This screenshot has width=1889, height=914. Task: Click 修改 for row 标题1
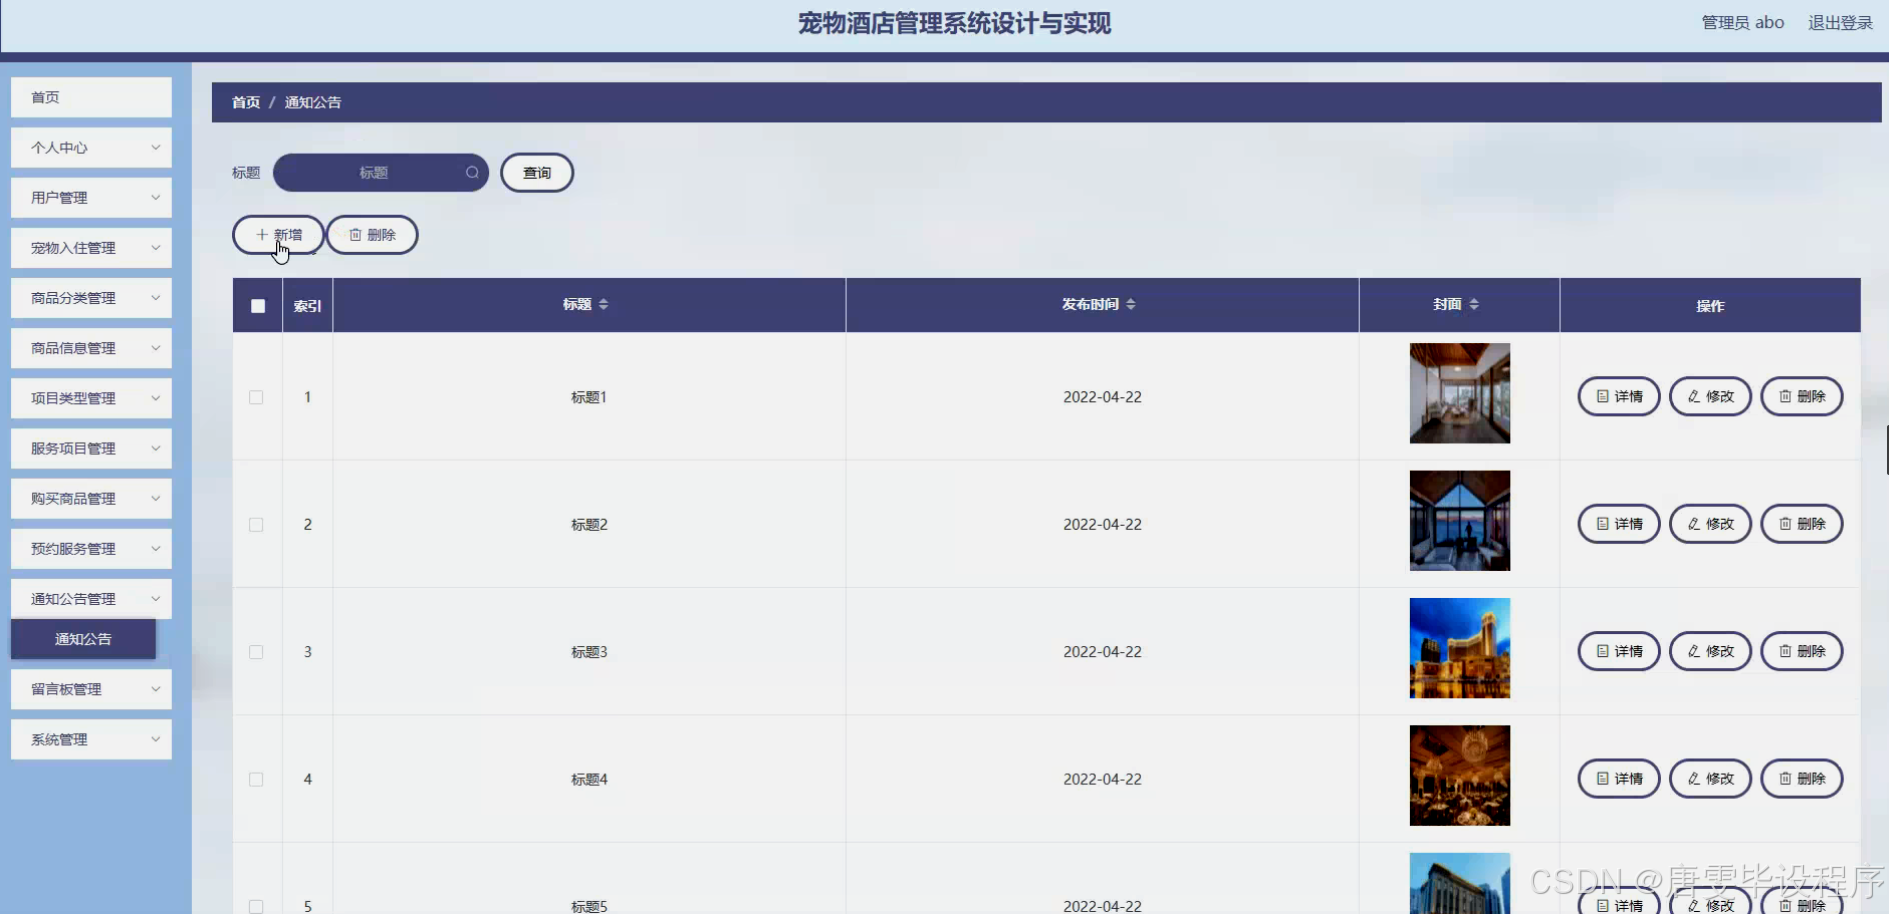[x=1710, y=396]
